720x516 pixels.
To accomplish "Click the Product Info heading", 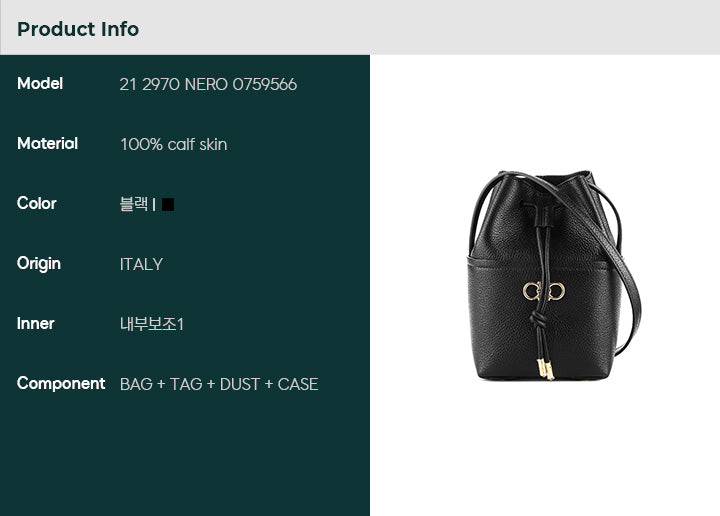I will coord(78,29).
